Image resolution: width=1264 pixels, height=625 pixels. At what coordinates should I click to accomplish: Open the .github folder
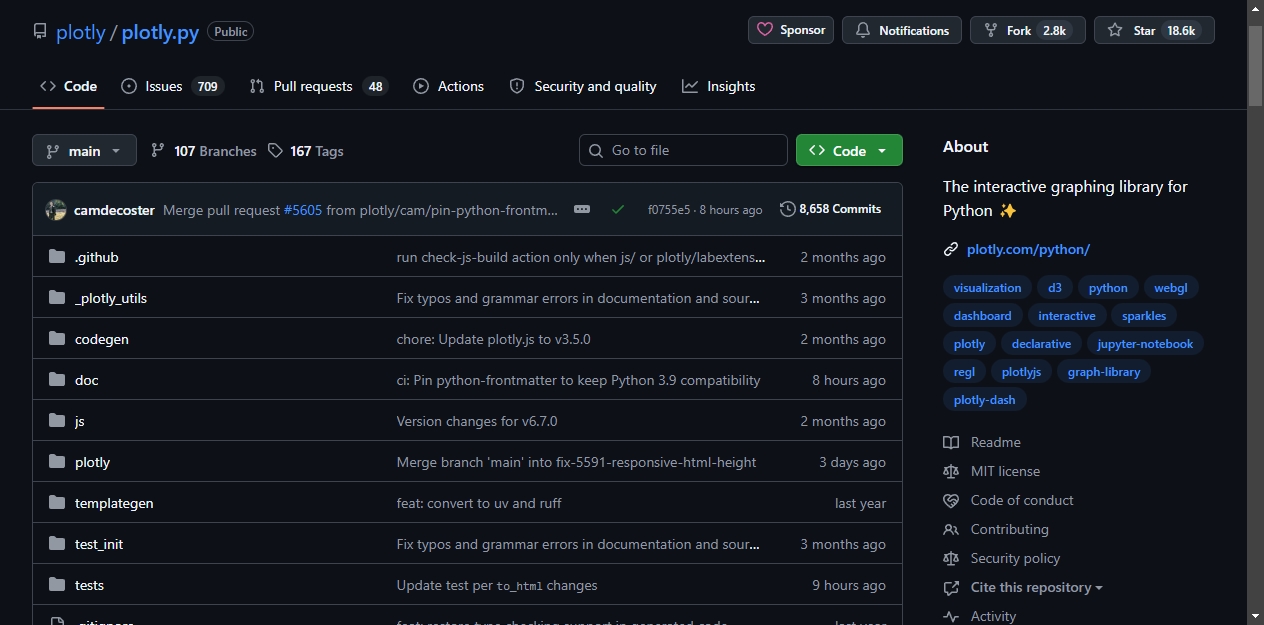pyautogui.click(x=97, y=257)
